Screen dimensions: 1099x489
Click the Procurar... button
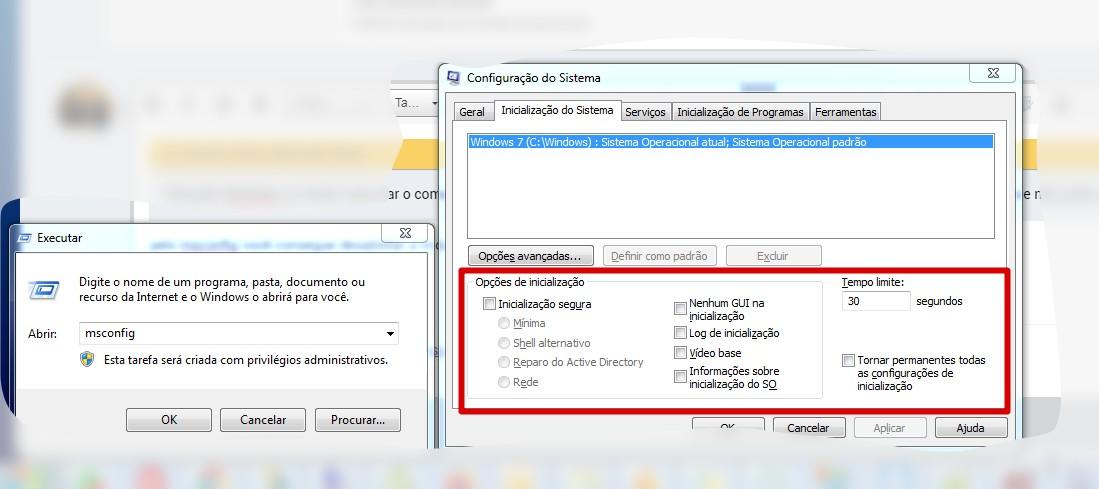tap(357, 420)
